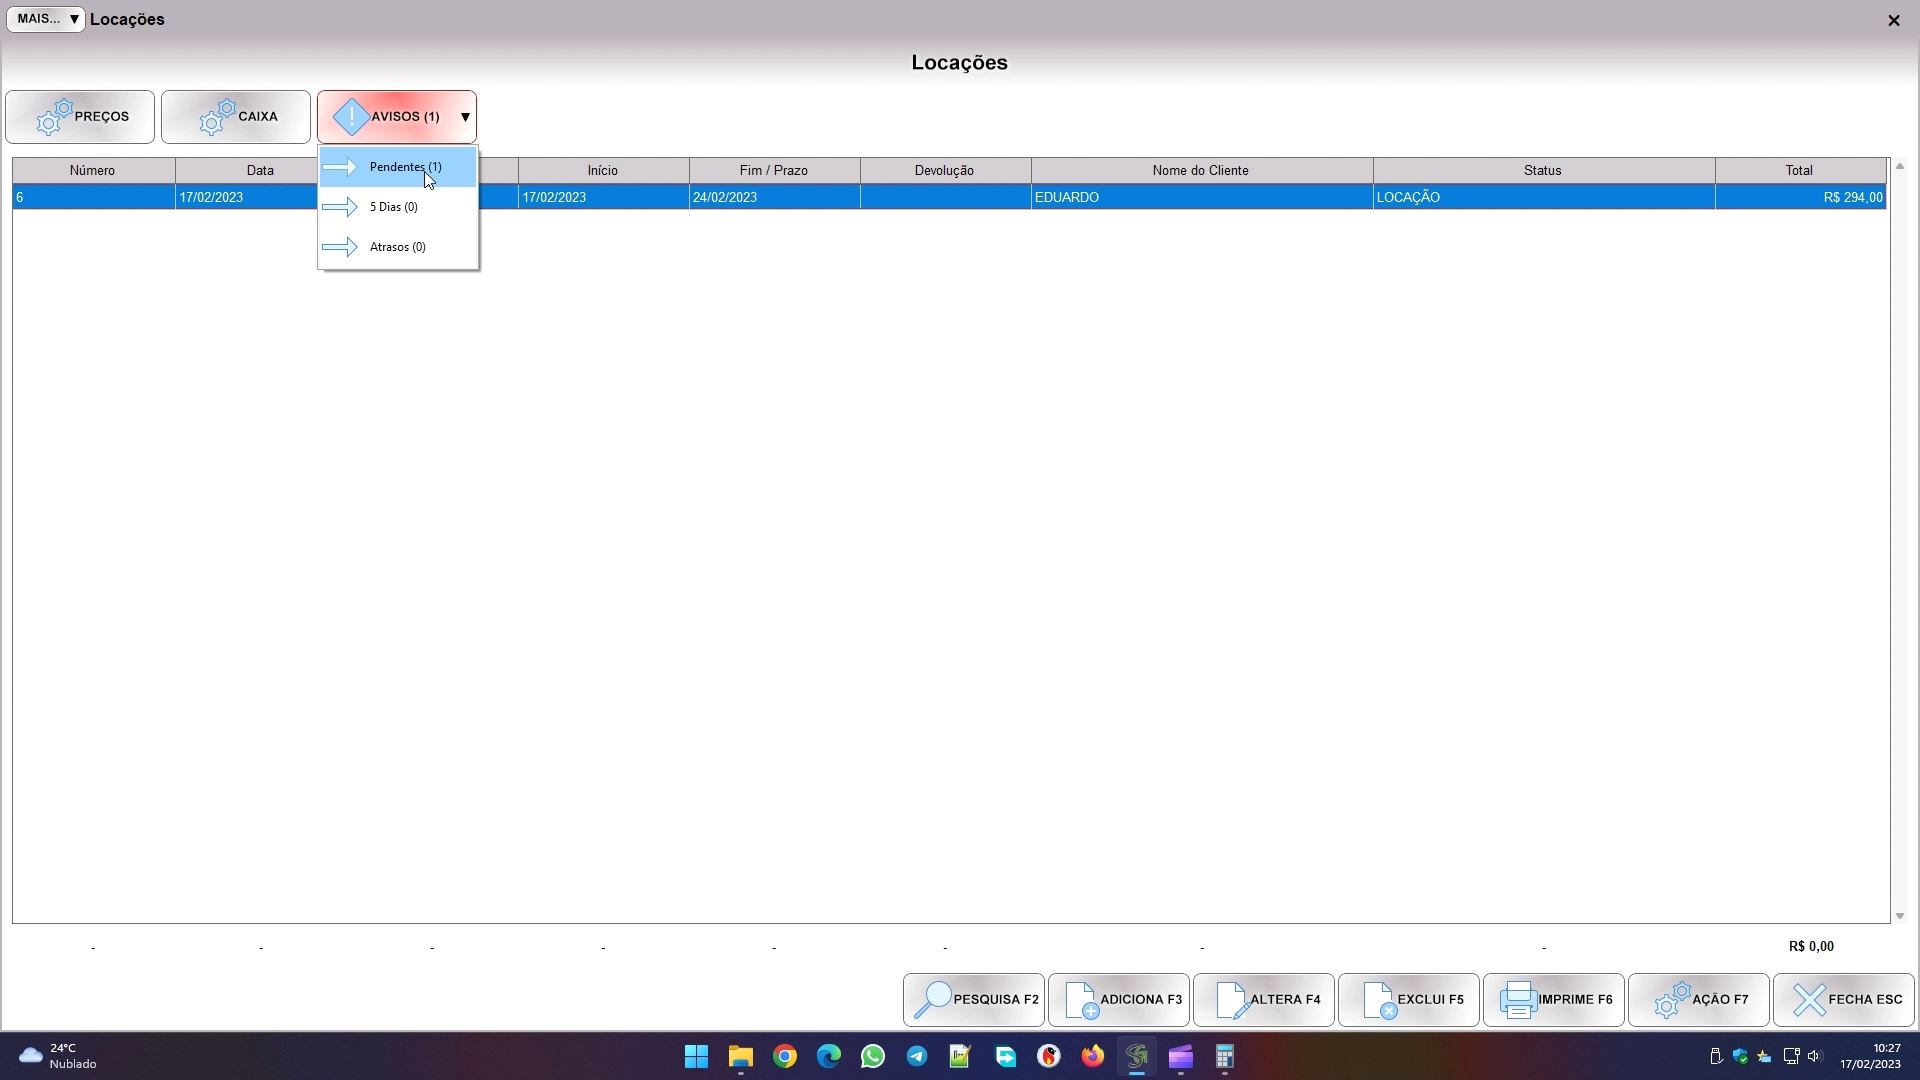Select the Atrasos (0) menu entry
This screenshot has width=1920, height=1080.
pos(397,247)
